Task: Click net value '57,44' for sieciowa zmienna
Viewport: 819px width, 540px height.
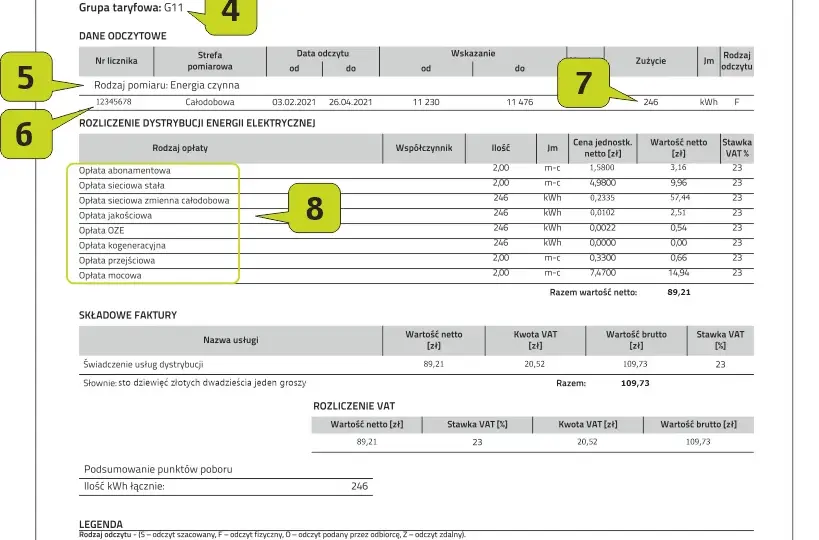Action: pos(680,198)
